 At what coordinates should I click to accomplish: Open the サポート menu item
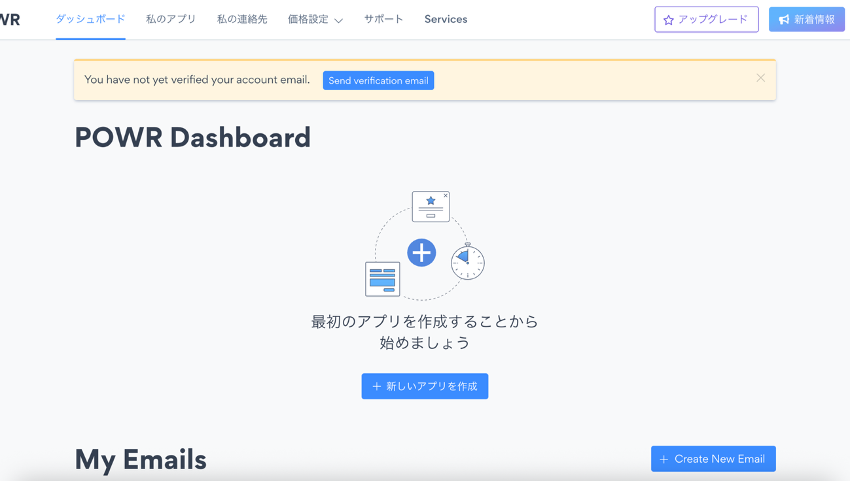point(383,19)
